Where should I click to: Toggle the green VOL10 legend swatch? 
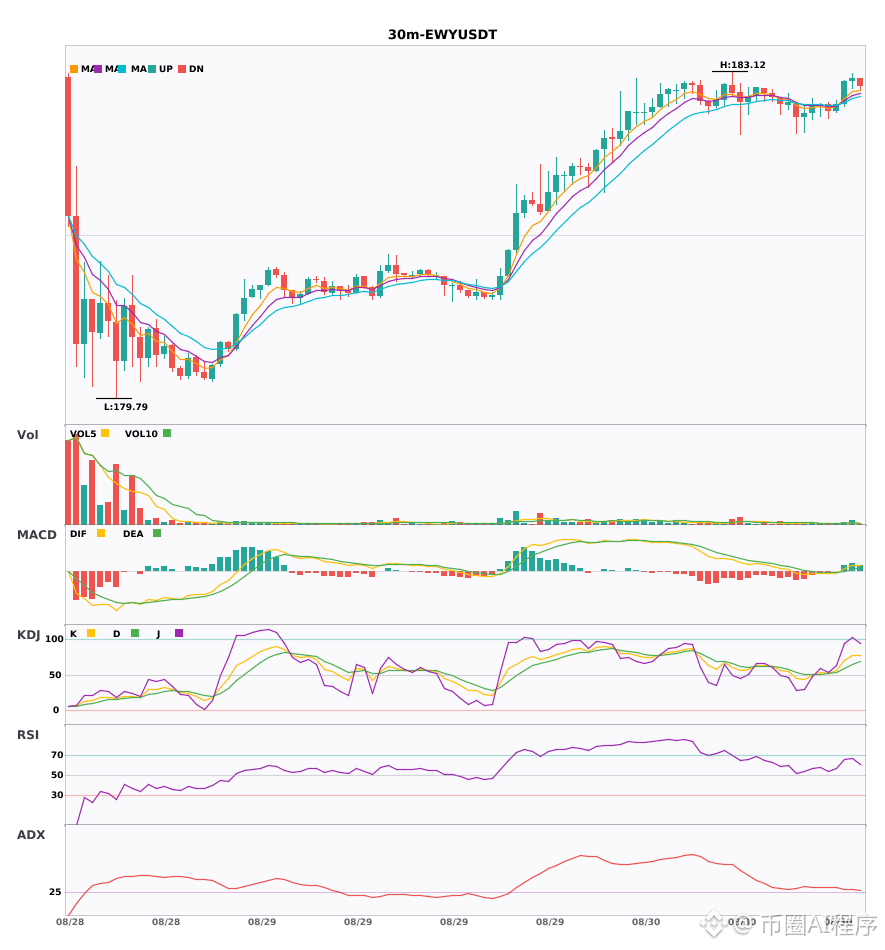coord(167,433)
